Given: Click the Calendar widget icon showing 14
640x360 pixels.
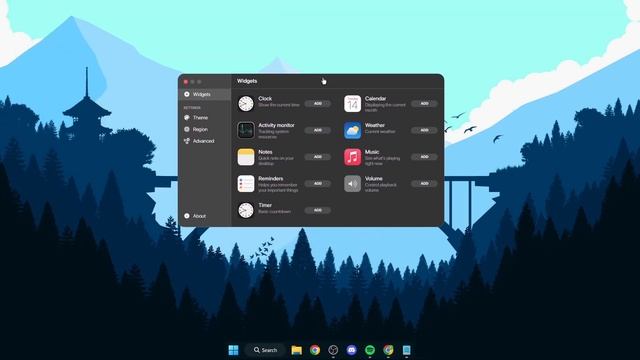Looking at the screenshot, I should click(352, 104).
